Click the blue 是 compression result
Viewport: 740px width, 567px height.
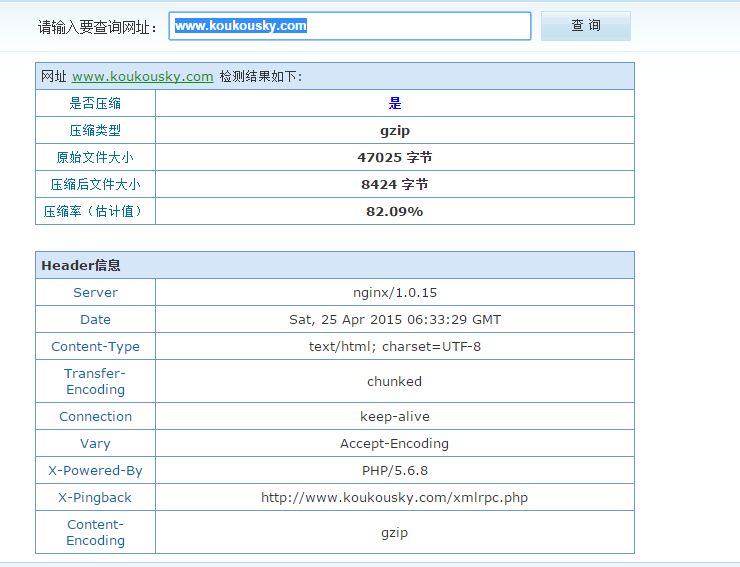(395, 103)
